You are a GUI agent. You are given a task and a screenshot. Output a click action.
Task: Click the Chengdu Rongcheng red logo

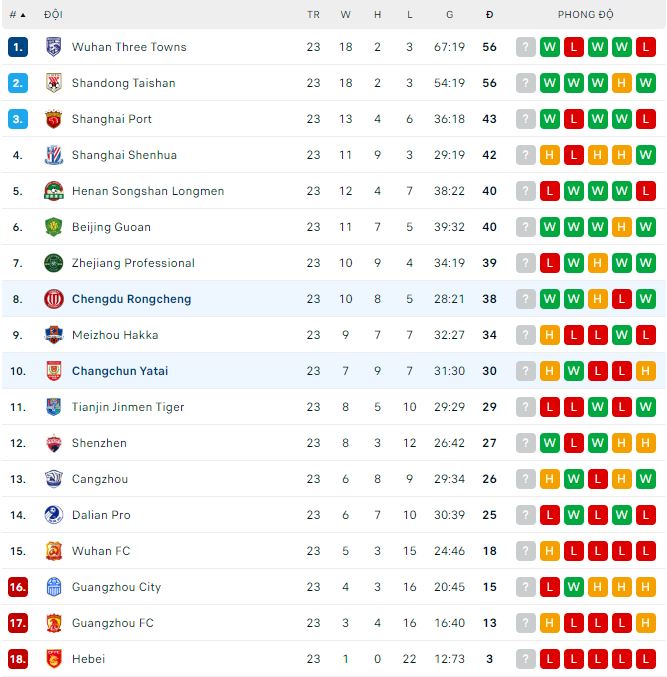54,299
